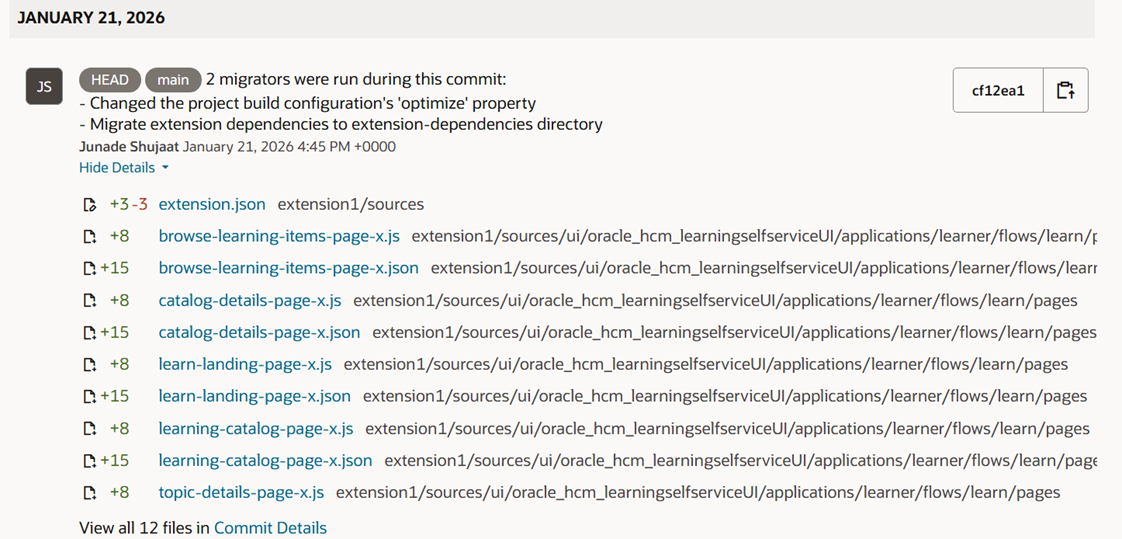Open learn-landing-page-x.json file link
Image resolution: width=1122 pixels, height=539 pixels.
tap(255, 397)
